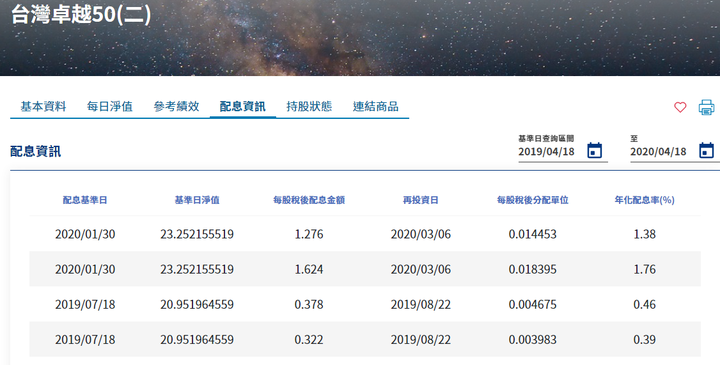
Task: Click the 每股稅後配息金額 column header
Action: [x=309, y=200]
